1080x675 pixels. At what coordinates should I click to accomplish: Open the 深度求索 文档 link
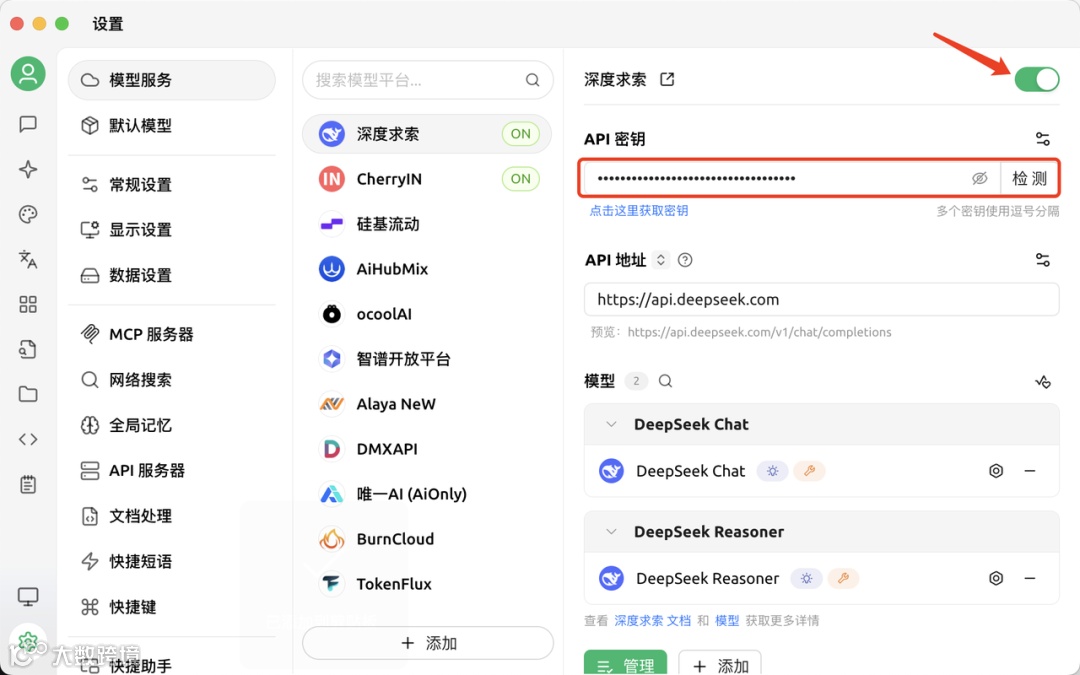652,621
